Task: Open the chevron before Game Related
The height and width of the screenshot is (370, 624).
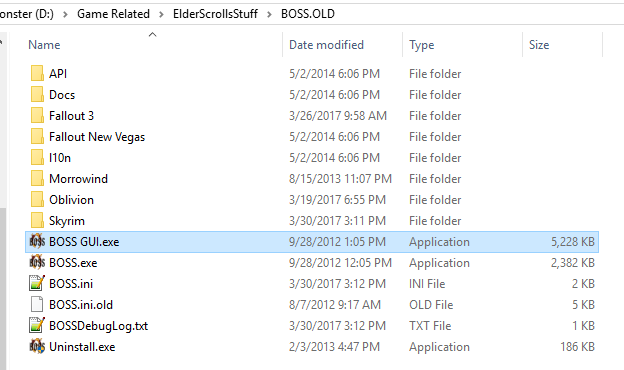Action: coord(65,14)
